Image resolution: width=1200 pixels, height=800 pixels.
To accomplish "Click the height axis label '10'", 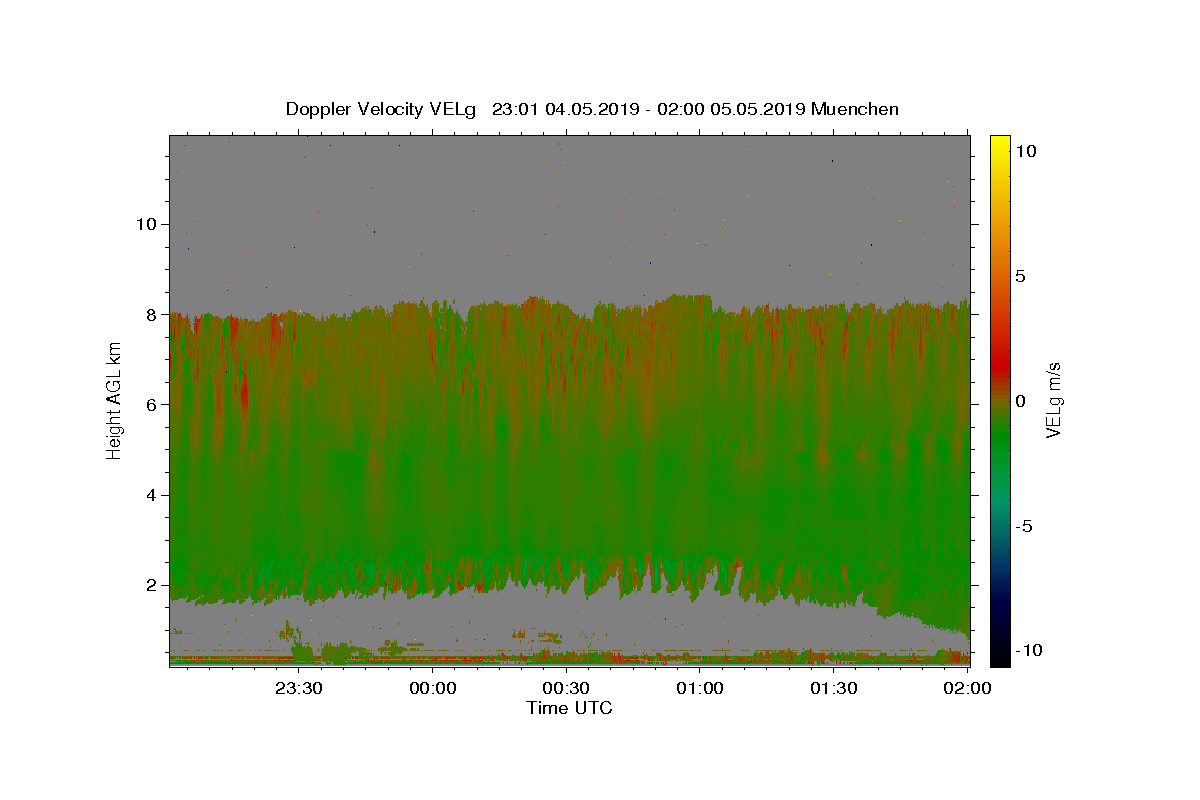I will (x=145, y=224).
